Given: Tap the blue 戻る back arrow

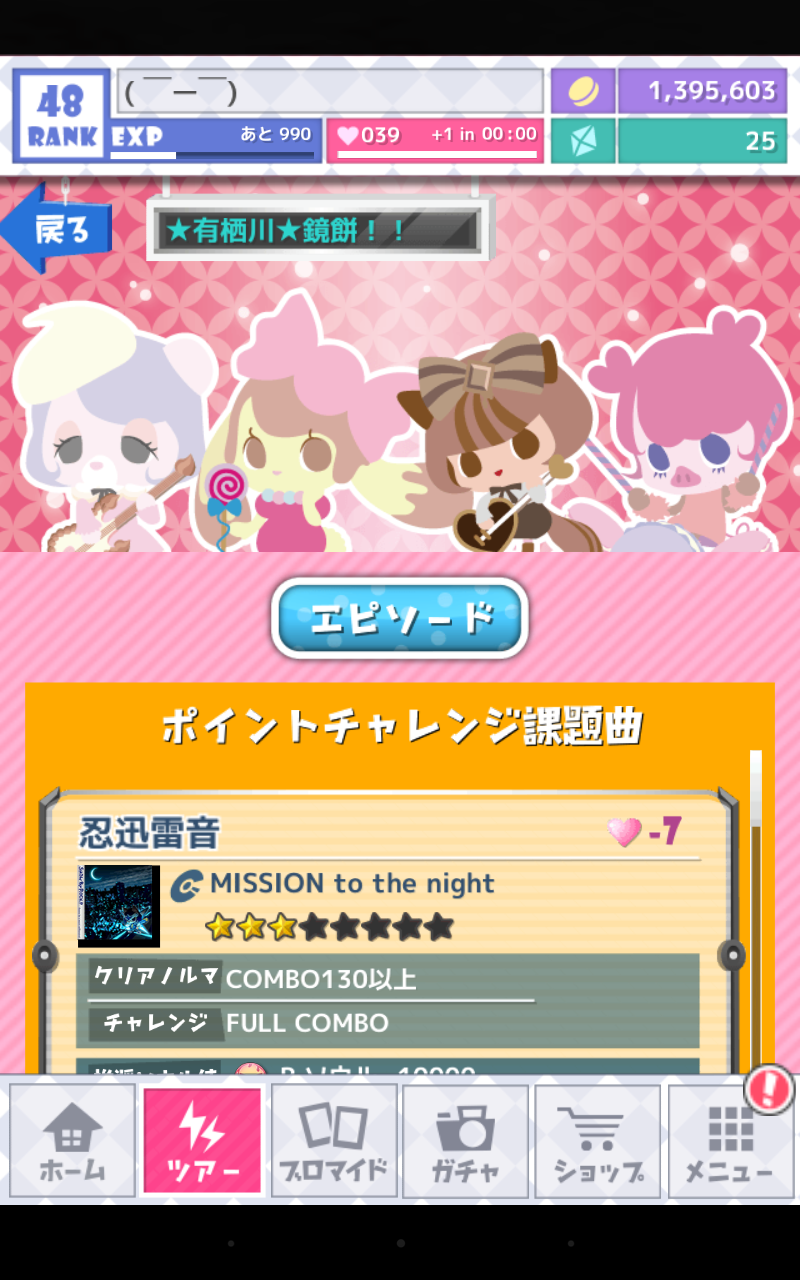Looking at the screenshot, I should click(x=56, y=229).
